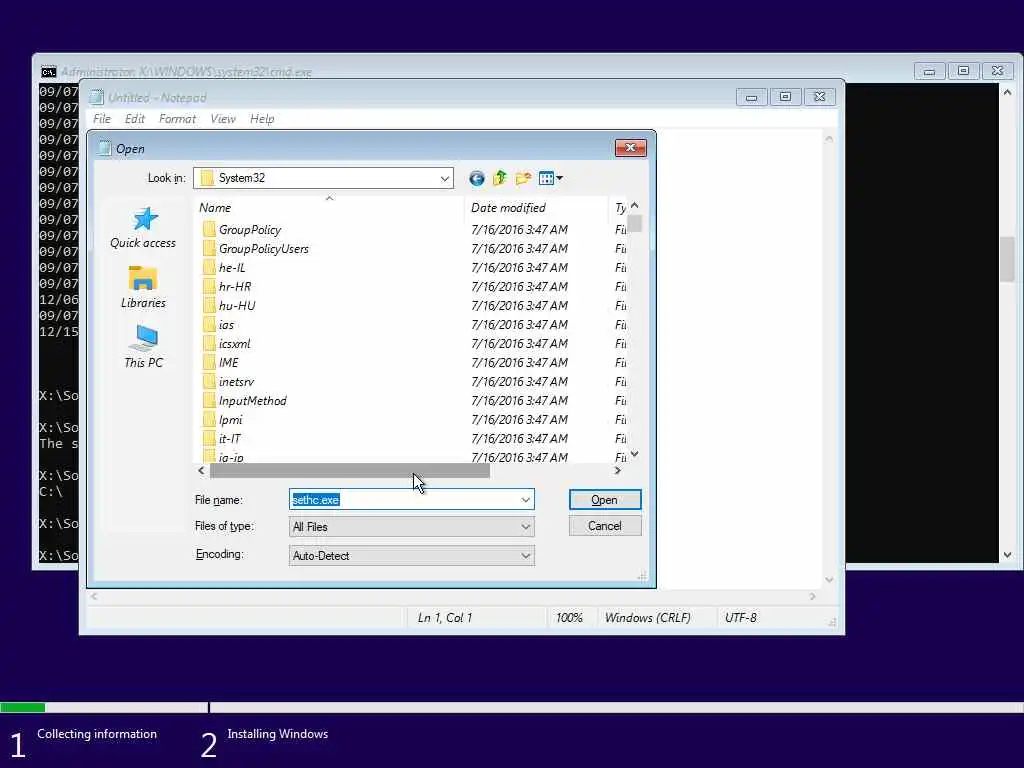Viewport: 1024px width, 768px height.
Task: Click UTF-8 status bar entry
Action: 741,618
